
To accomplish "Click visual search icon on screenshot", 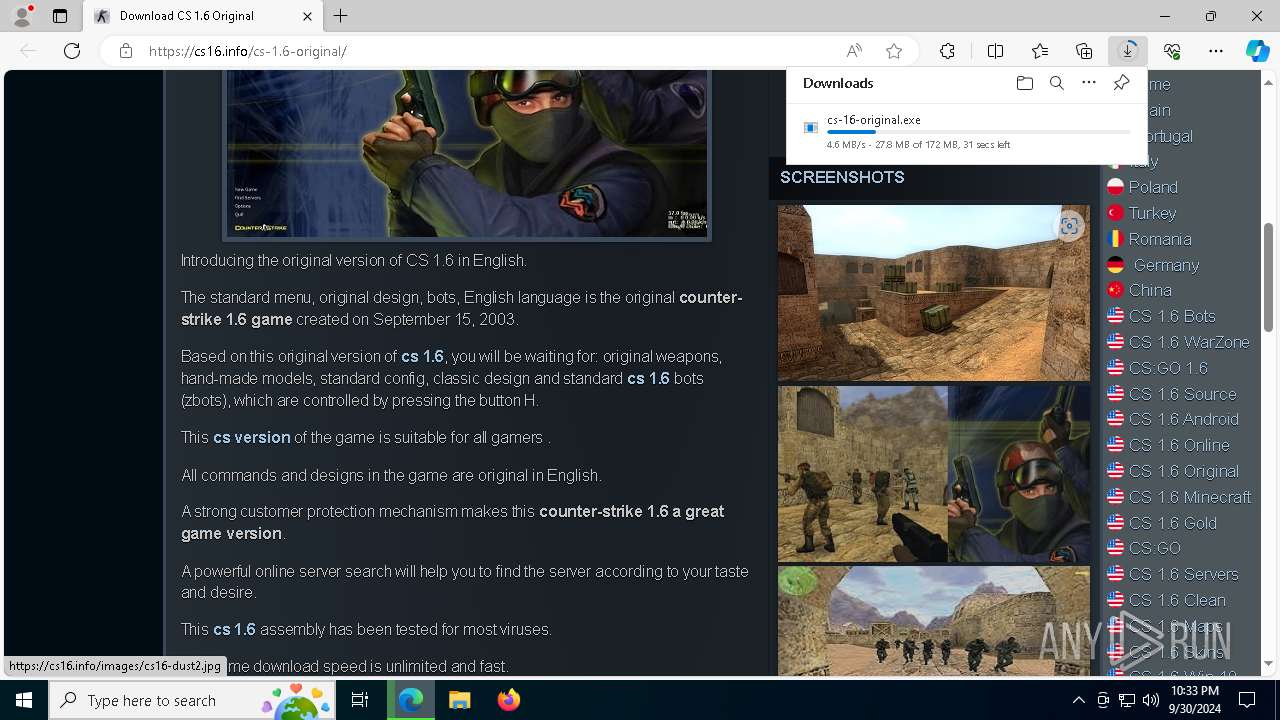I will [1069, 226].
